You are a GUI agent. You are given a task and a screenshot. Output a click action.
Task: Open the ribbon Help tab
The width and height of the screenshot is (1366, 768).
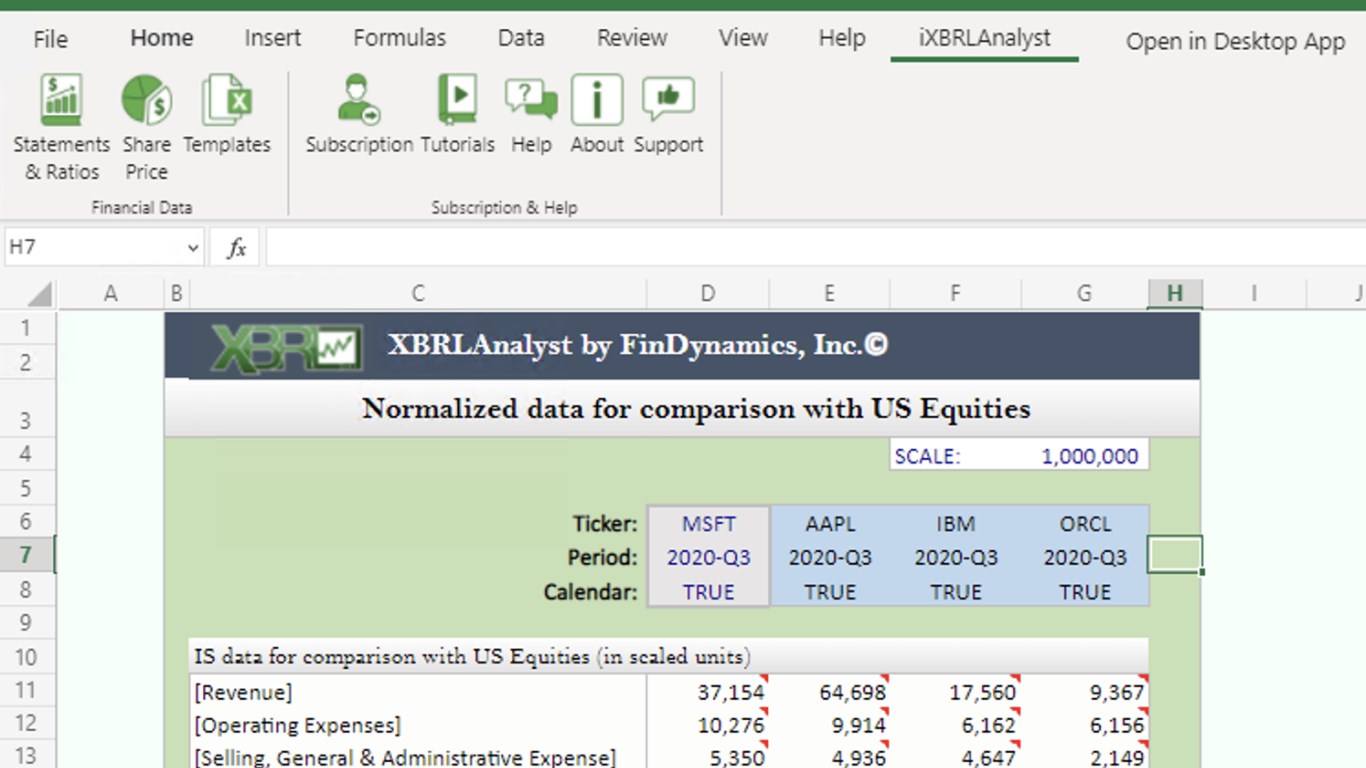pyautogui.click(x=842, y=38)
